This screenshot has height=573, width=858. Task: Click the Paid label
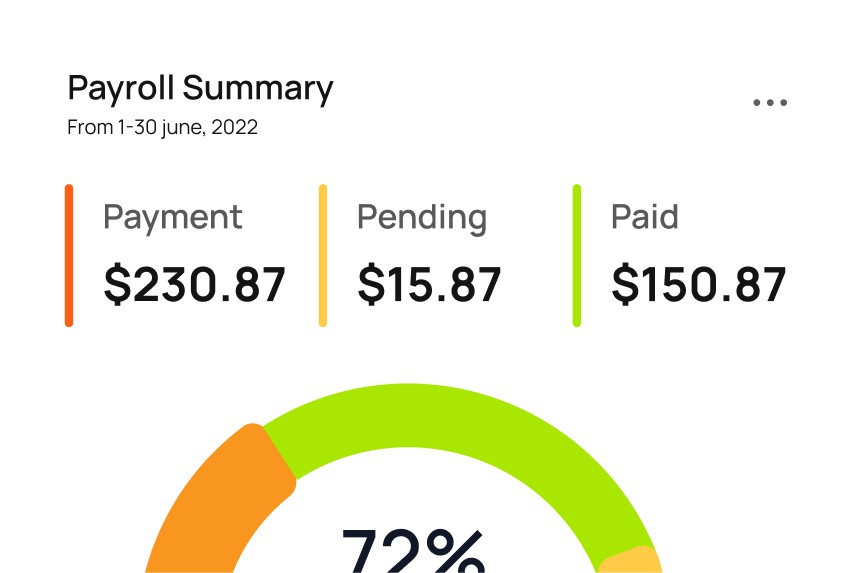(x=645, y=217)
